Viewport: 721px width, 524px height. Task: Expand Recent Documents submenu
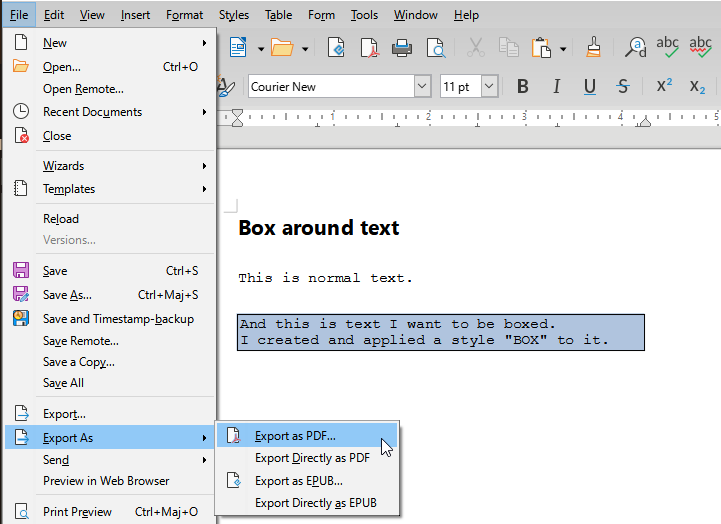(110, 112)
